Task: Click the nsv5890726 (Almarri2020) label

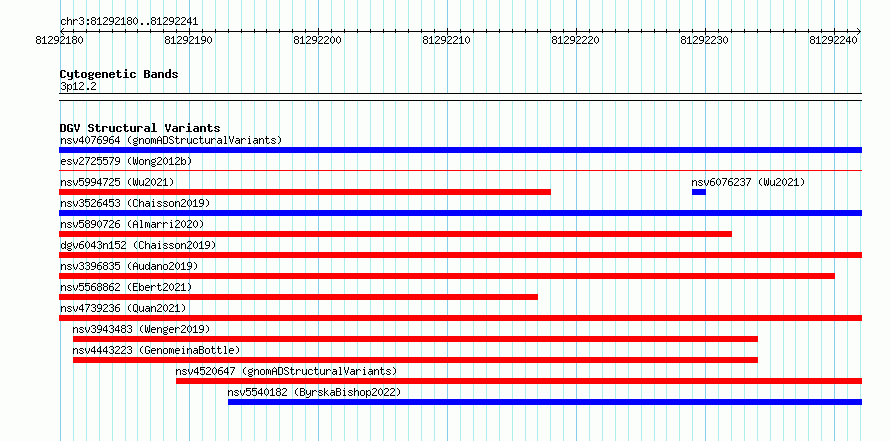Action: coord(132,224)
